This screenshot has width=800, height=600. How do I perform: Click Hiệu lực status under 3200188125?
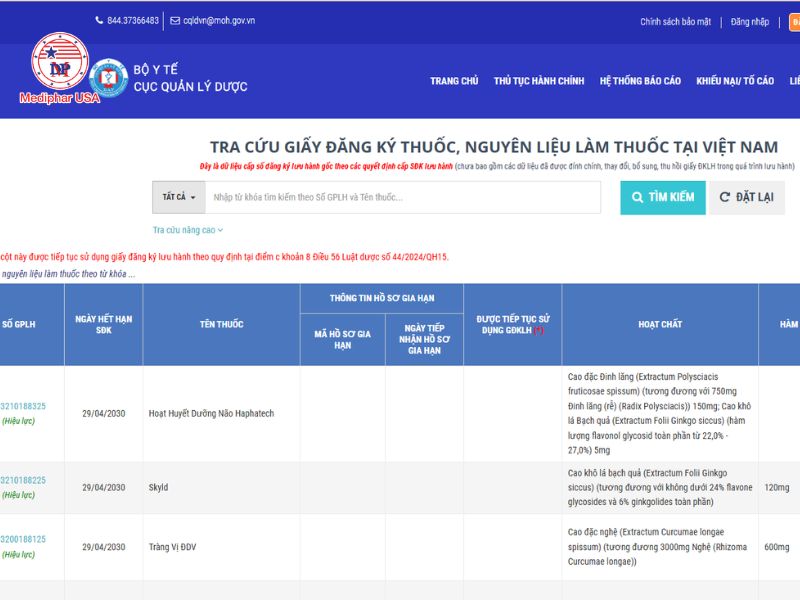pos(18,554)
